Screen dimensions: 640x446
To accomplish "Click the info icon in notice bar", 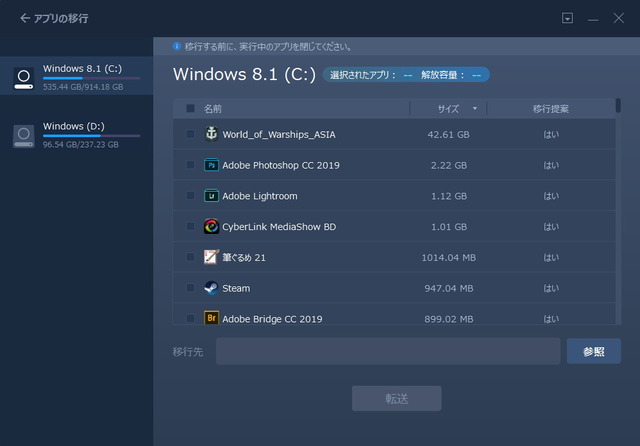I will [177, 46].
